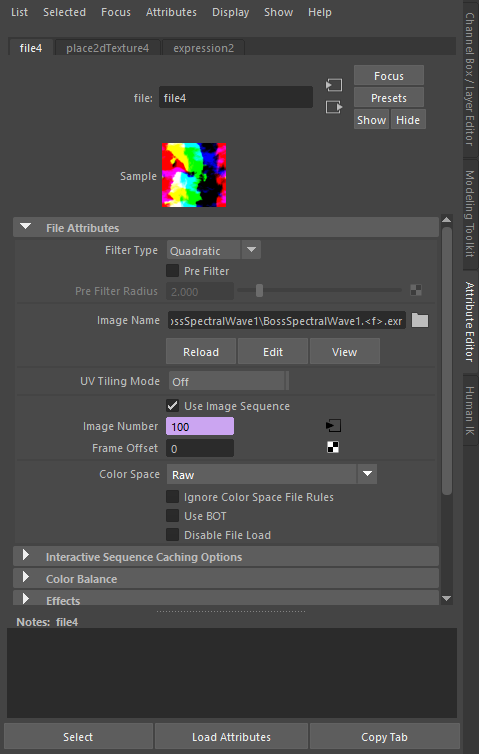
Task: Click the scroll up arrow of attributes panel
Action: tap(446, 220)
